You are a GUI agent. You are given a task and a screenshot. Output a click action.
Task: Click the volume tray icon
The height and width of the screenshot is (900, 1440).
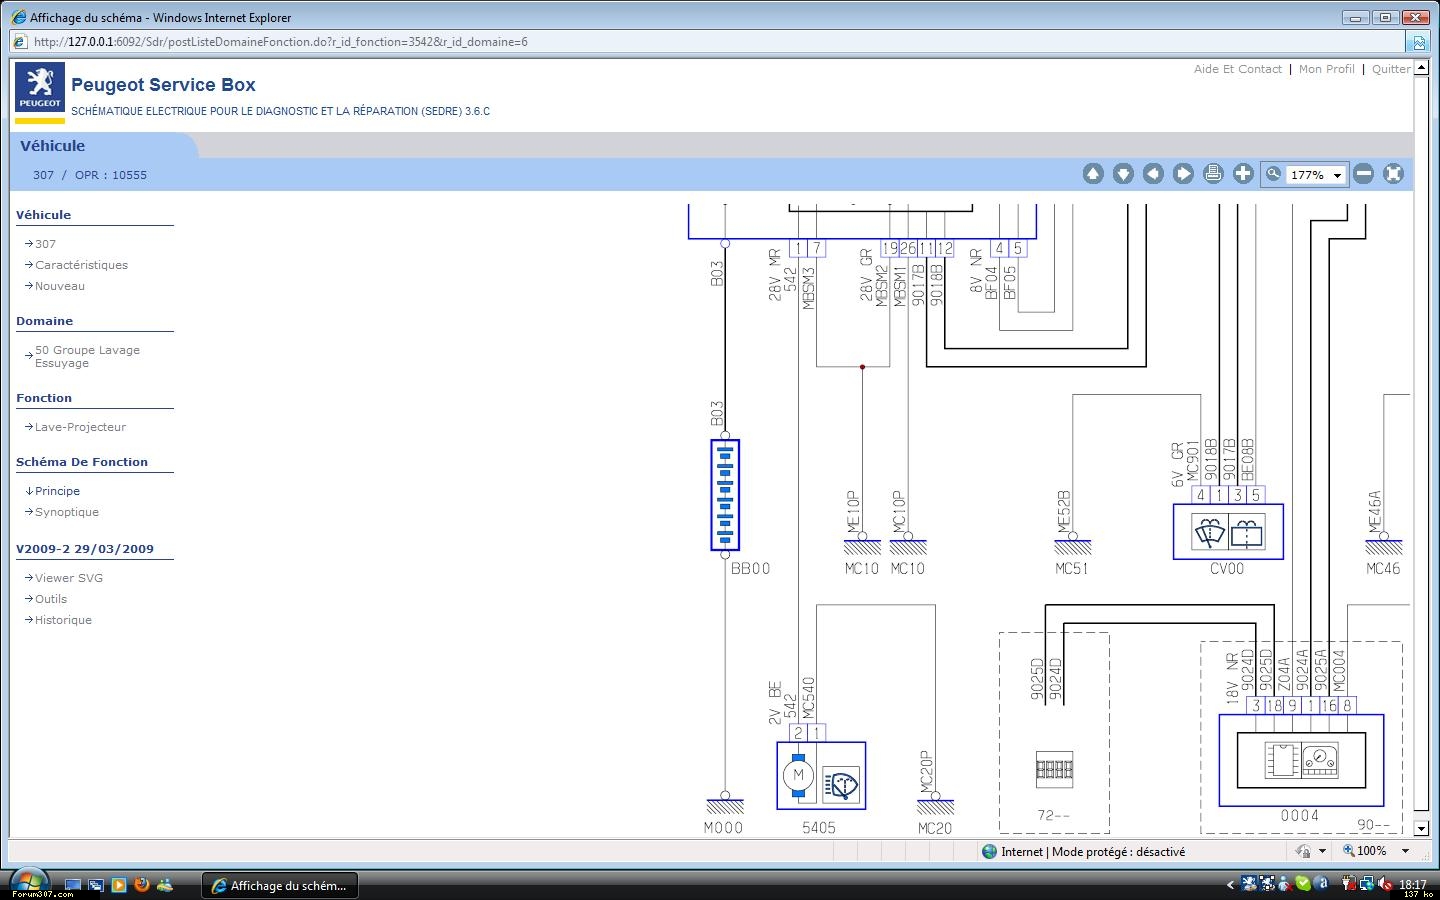tap(1385, 885)
